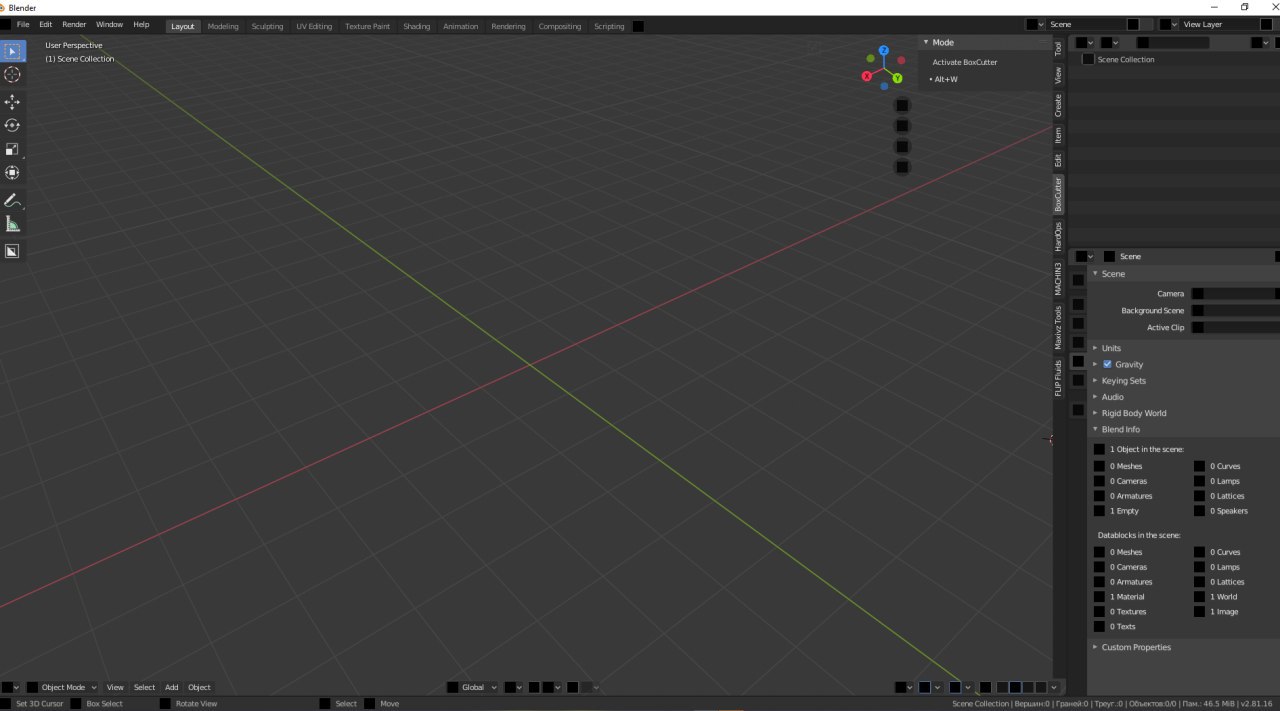Select the Annotate pencil tool

coord(13,201)
